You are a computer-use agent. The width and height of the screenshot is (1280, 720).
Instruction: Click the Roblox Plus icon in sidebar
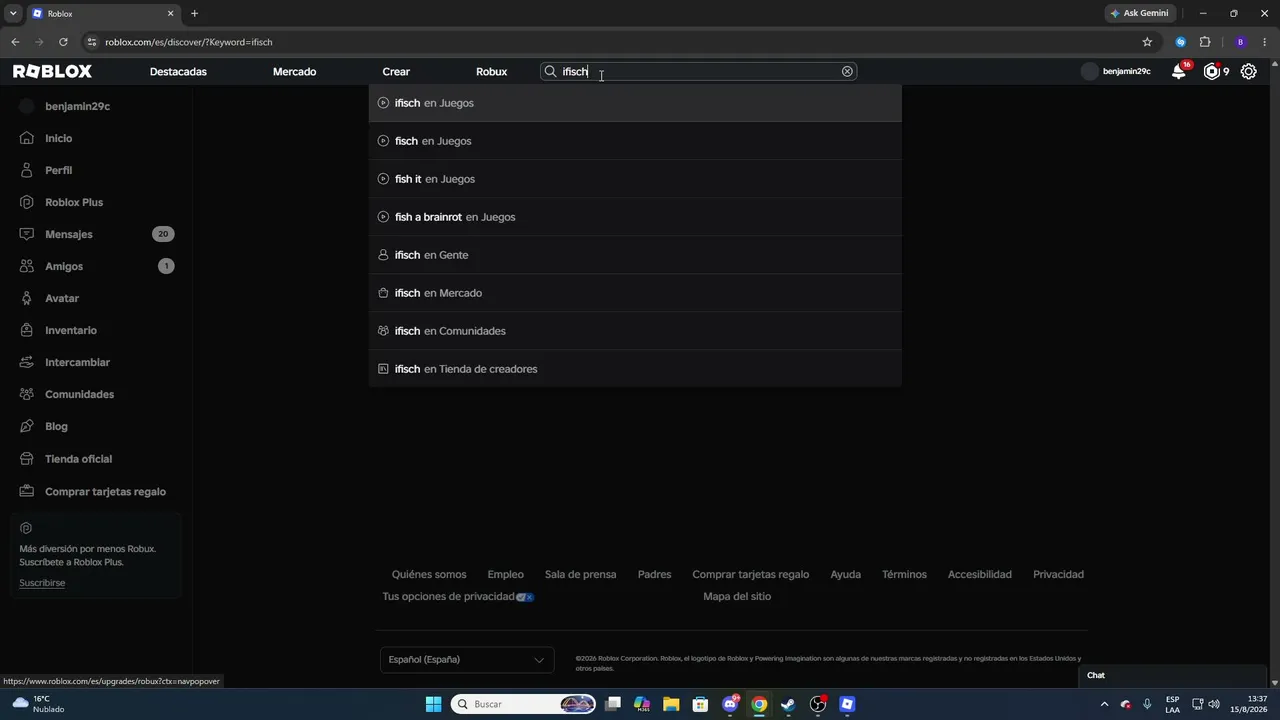click(27, 202)
